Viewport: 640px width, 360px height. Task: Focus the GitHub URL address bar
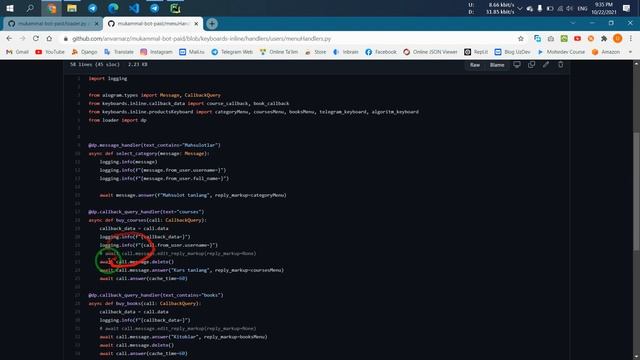[x=286, y=38]
